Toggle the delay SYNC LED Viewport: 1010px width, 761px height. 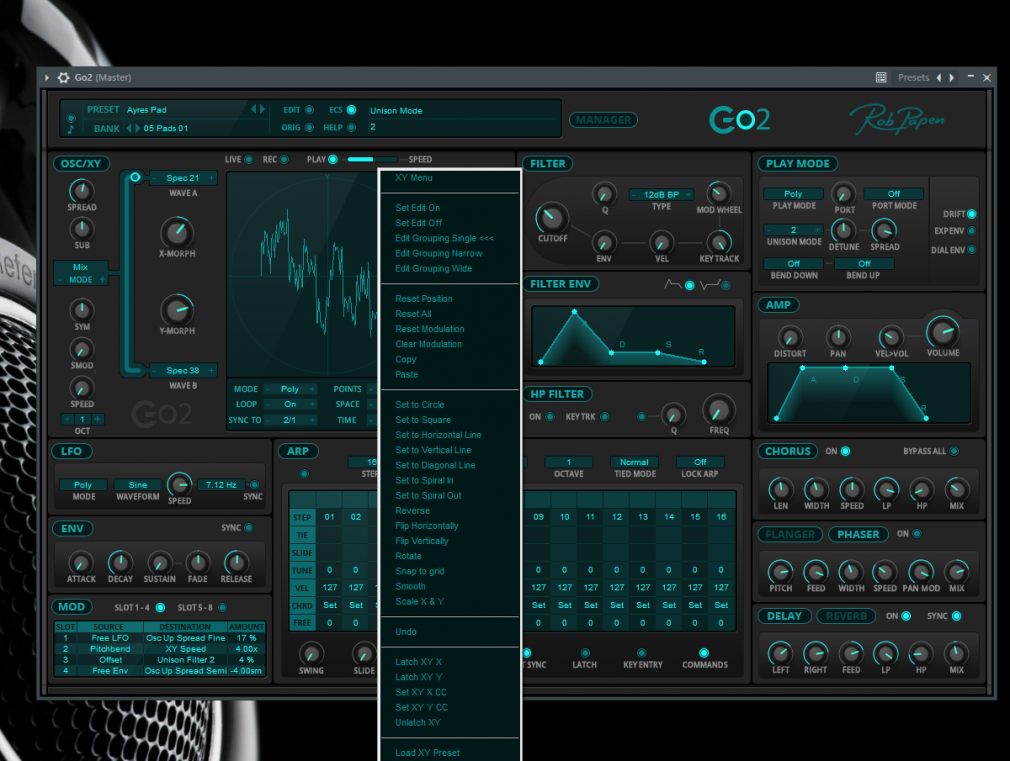(x=957, y=616)
